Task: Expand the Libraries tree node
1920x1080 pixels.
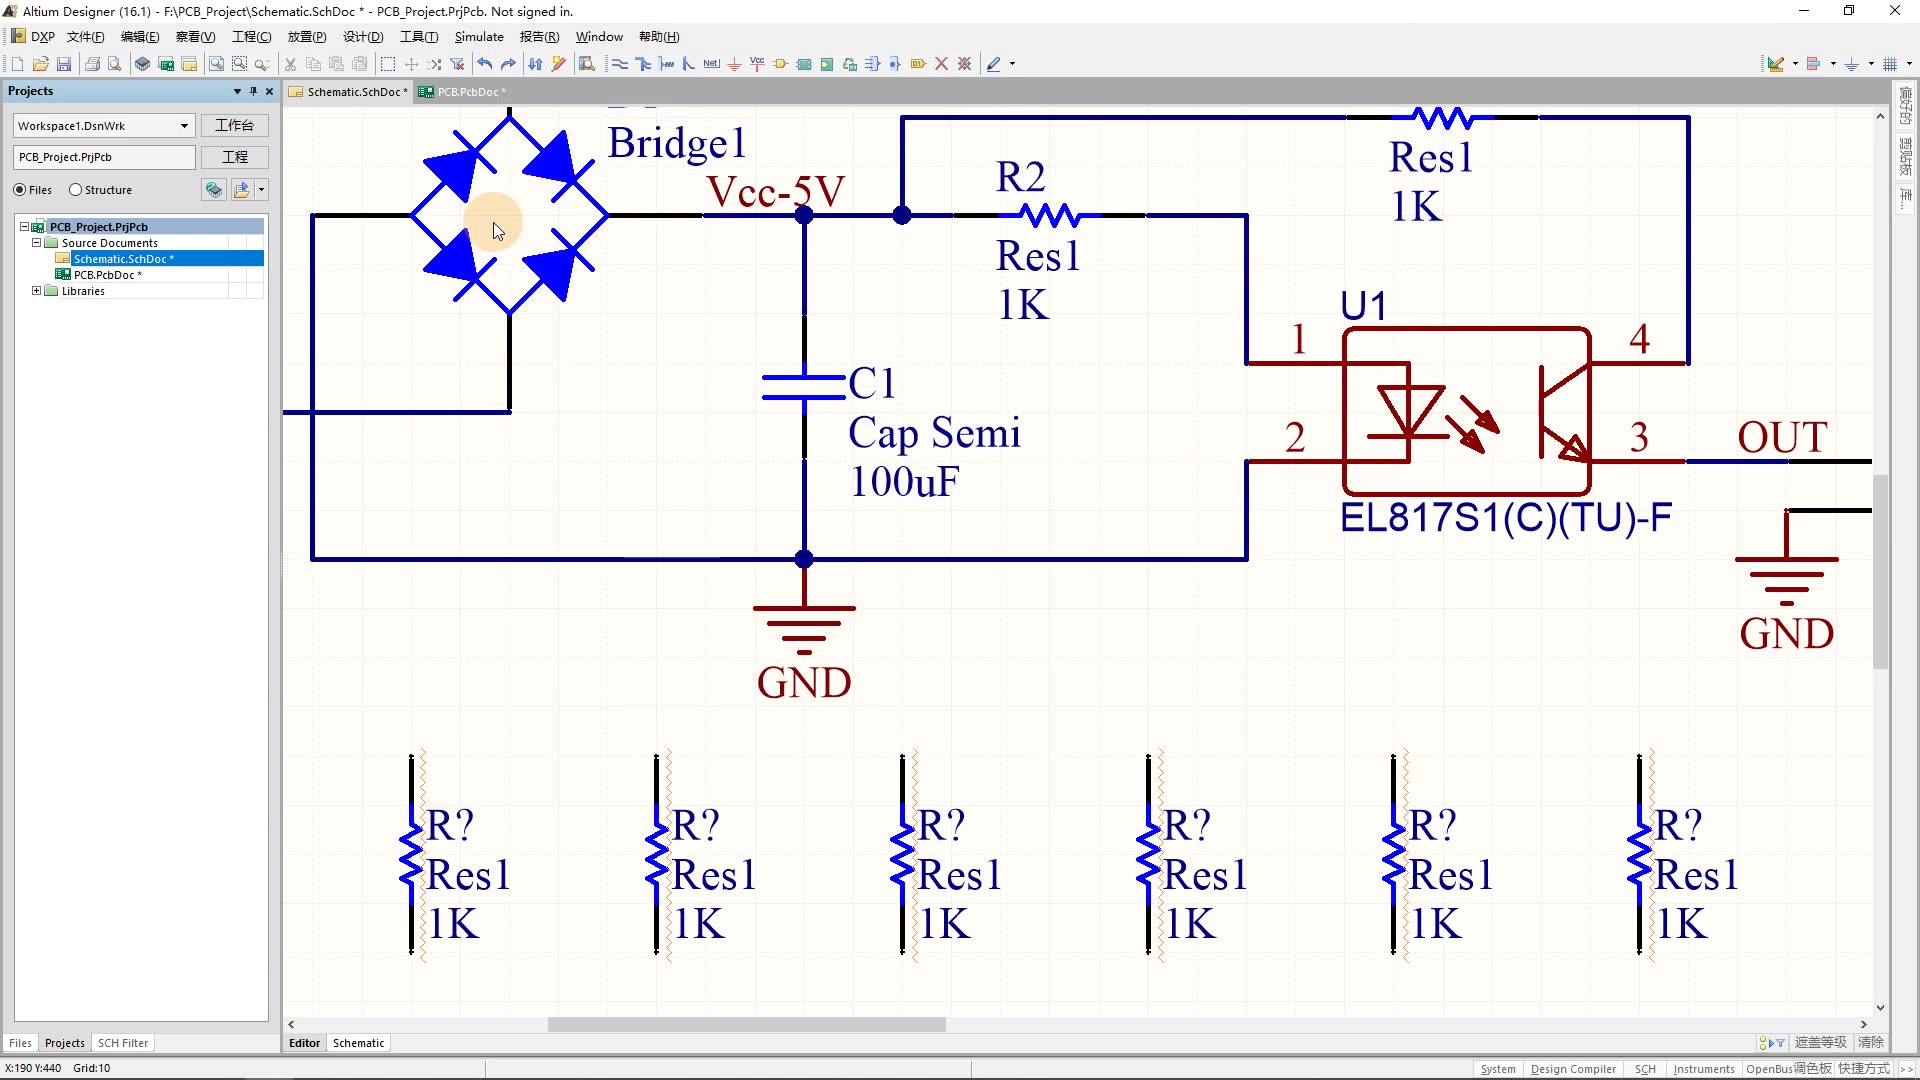Action: [36, 290]
